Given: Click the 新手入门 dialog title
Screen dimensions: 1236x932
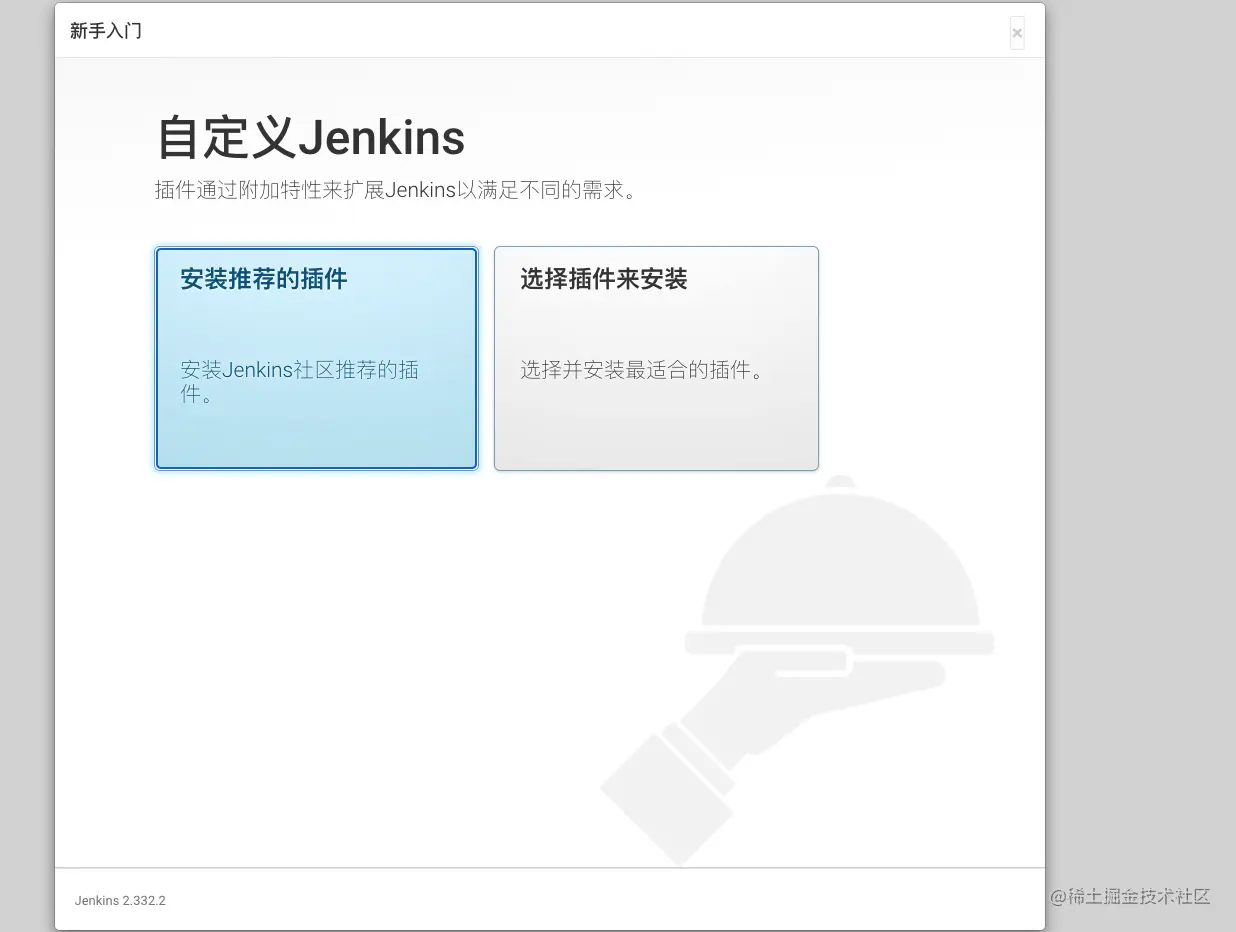Looking at the screenshot, I should click(106, 31).
